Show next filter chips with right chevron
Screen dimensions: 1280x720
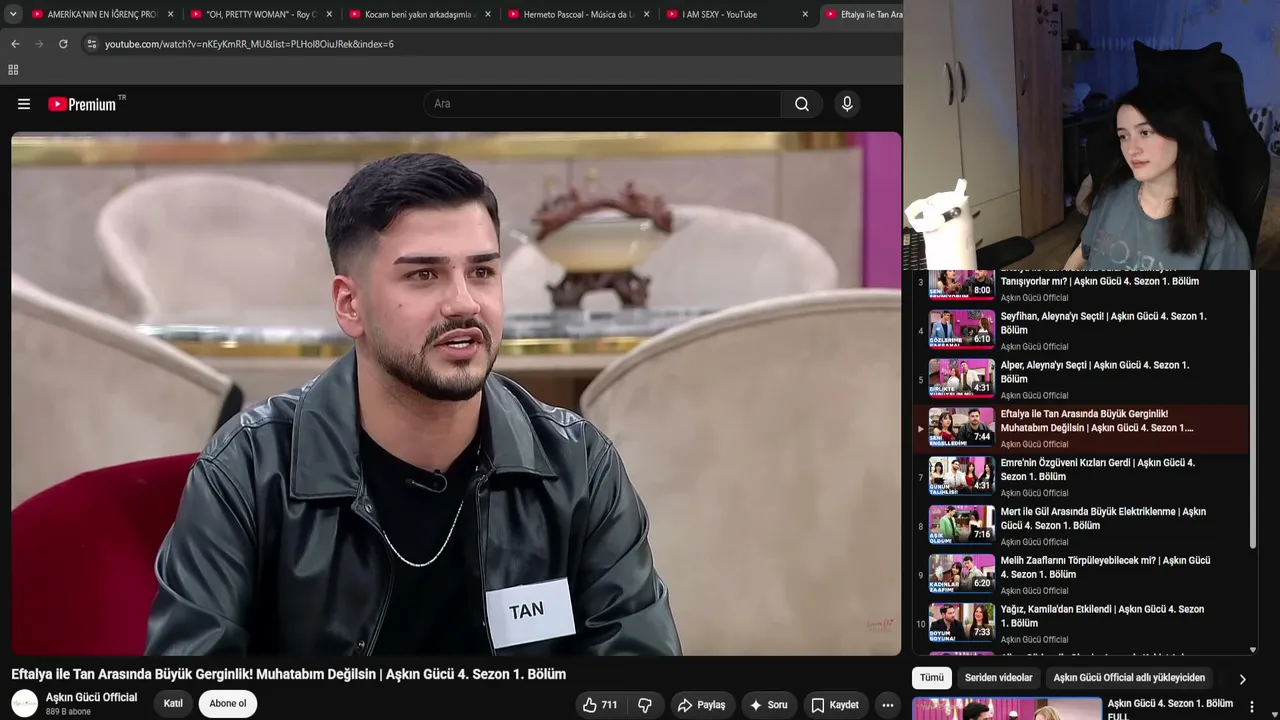coord(1242,679)
